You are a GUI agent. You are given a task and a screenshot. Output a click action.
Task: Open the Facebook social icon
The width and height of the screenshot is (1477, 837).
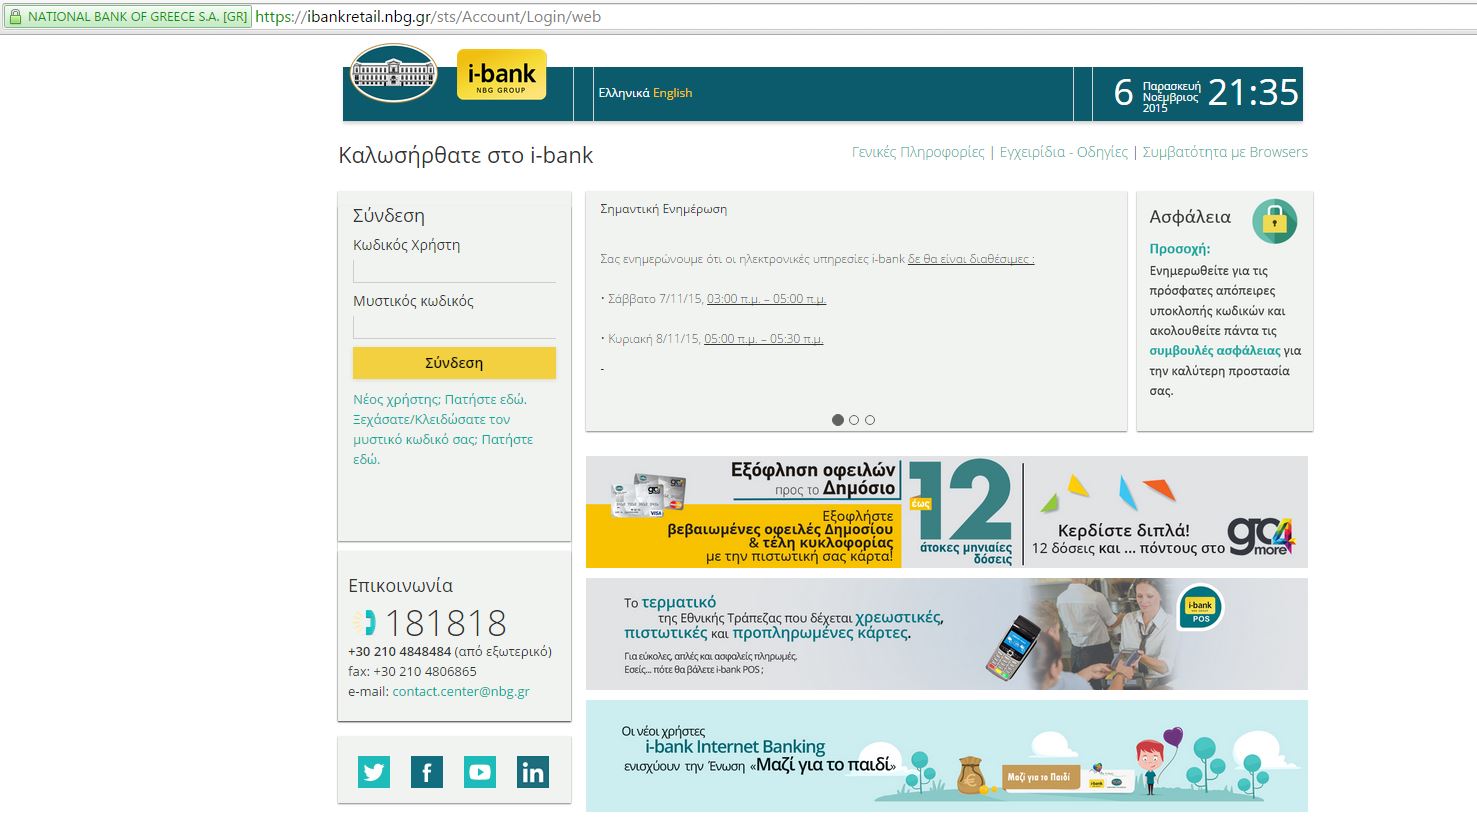point(427,772)
